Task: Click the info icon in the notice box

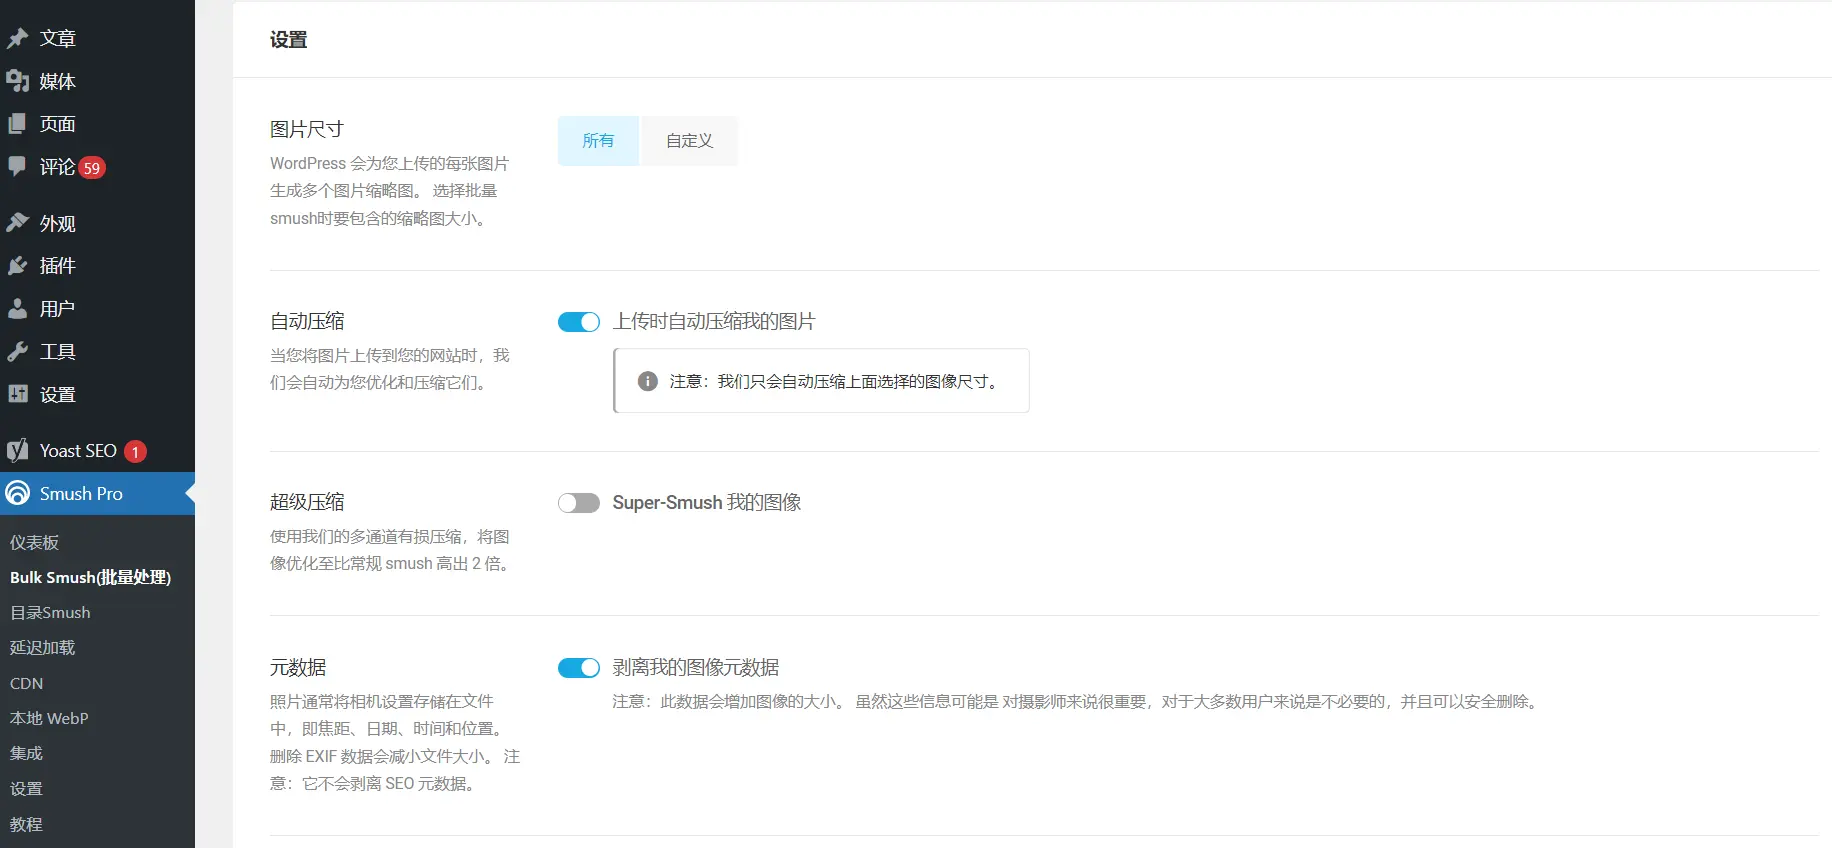Action: click(648, 381)
